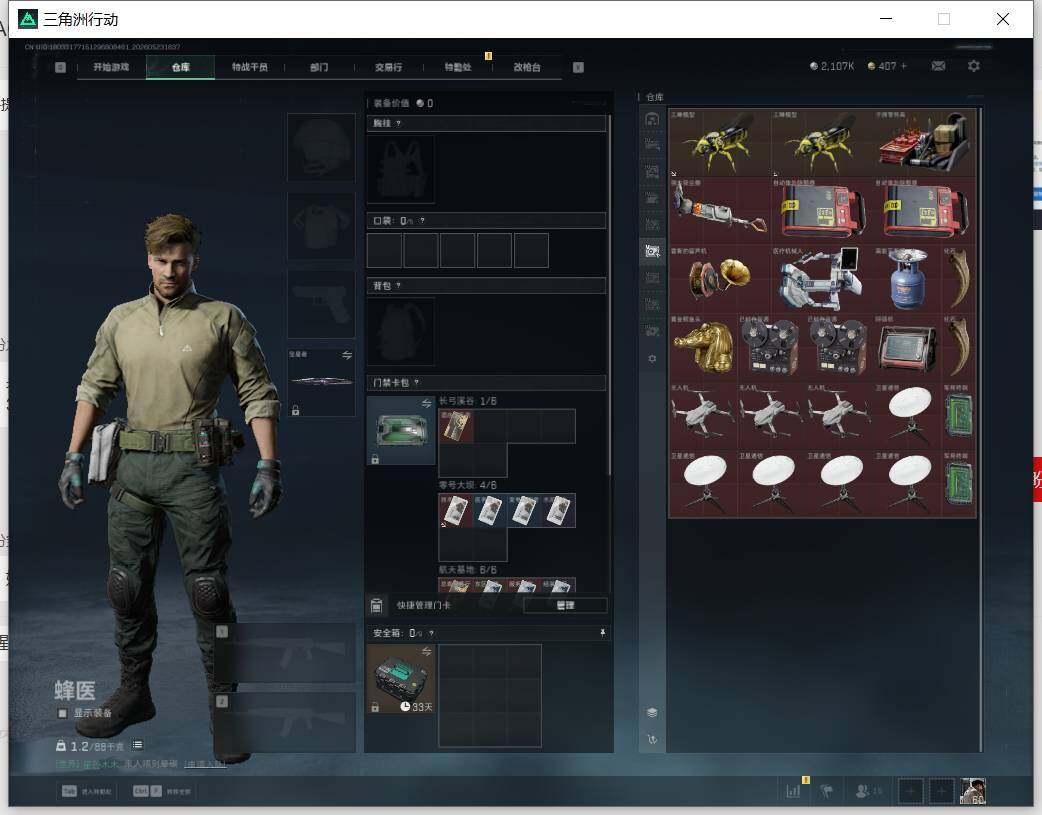Go to the 交易行 tab
The height and width of the screenshot is (815, 1042).
click(x=389, y=67)
